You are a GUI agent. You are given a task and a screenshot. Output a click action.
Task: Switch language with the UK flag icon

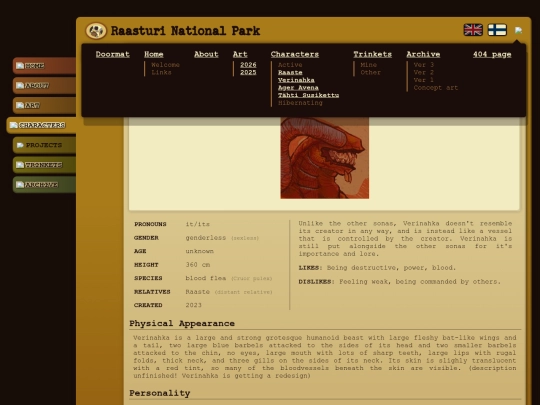click(x=473, y=30)
